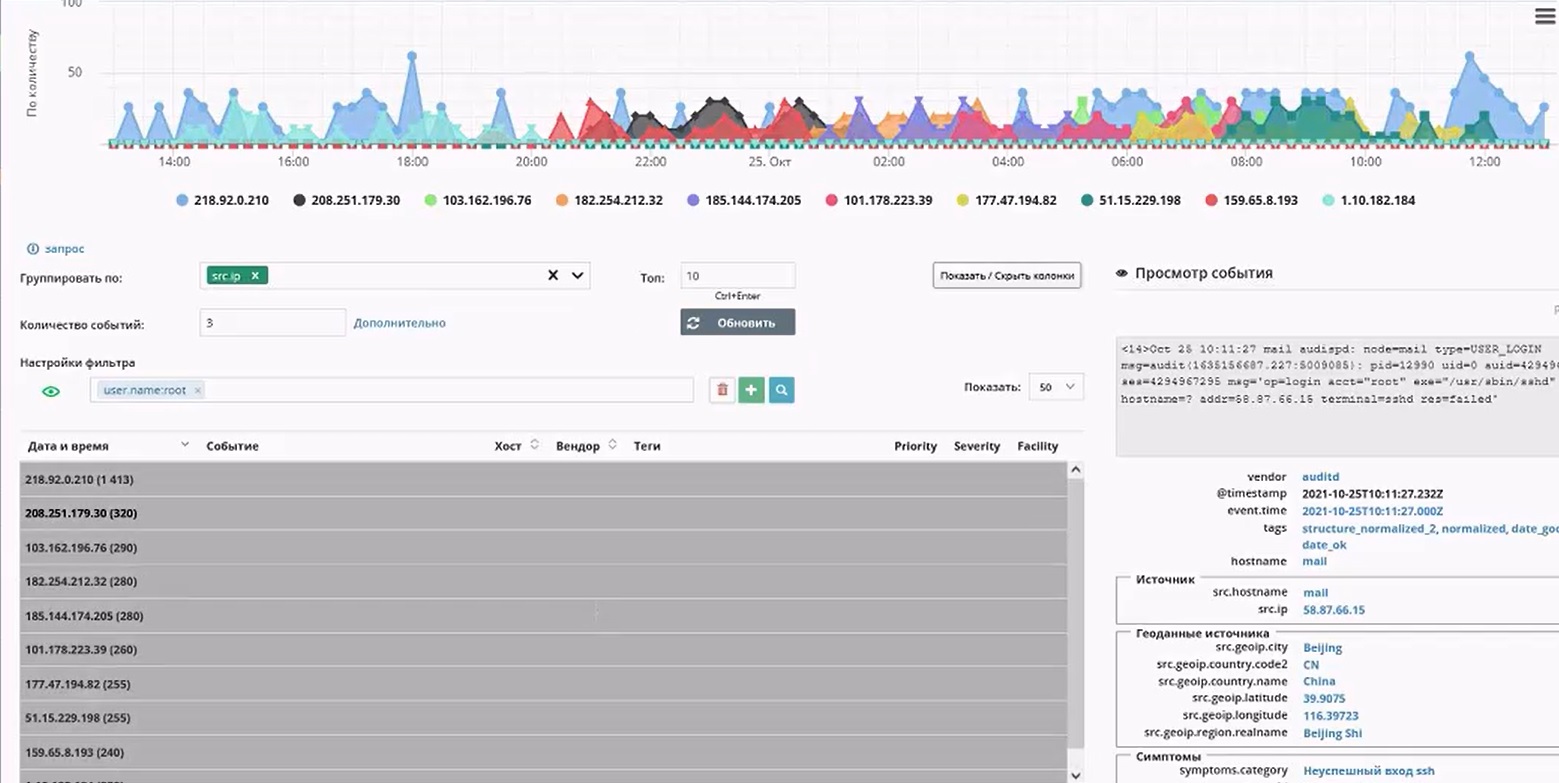1559x783 pixels.
Task: Remove the src.ip grouping tag
Action: [255, 276]
